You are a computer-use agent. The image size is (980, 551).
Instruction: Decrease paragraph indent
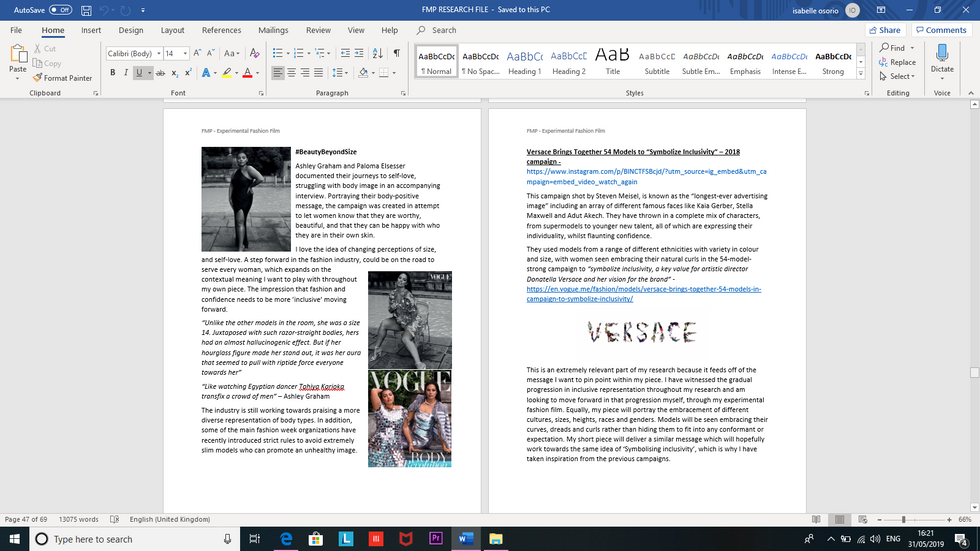coord(345,53)
